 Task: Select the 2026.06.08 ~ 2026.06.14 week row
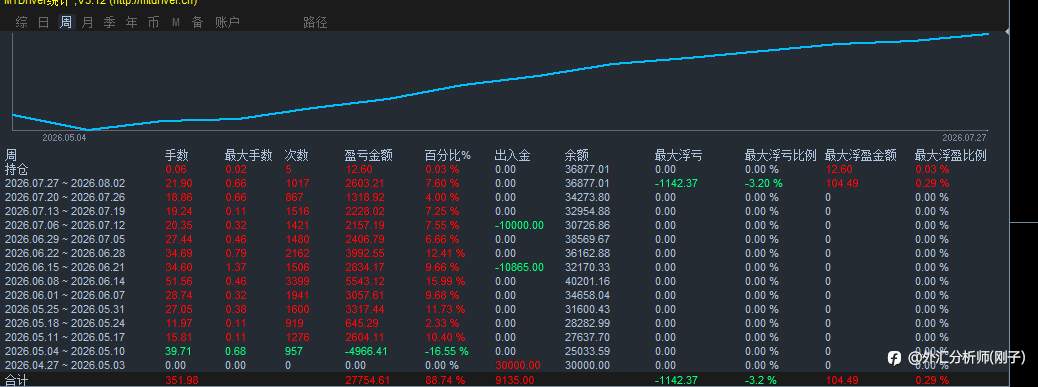click(x=503, y=281)
